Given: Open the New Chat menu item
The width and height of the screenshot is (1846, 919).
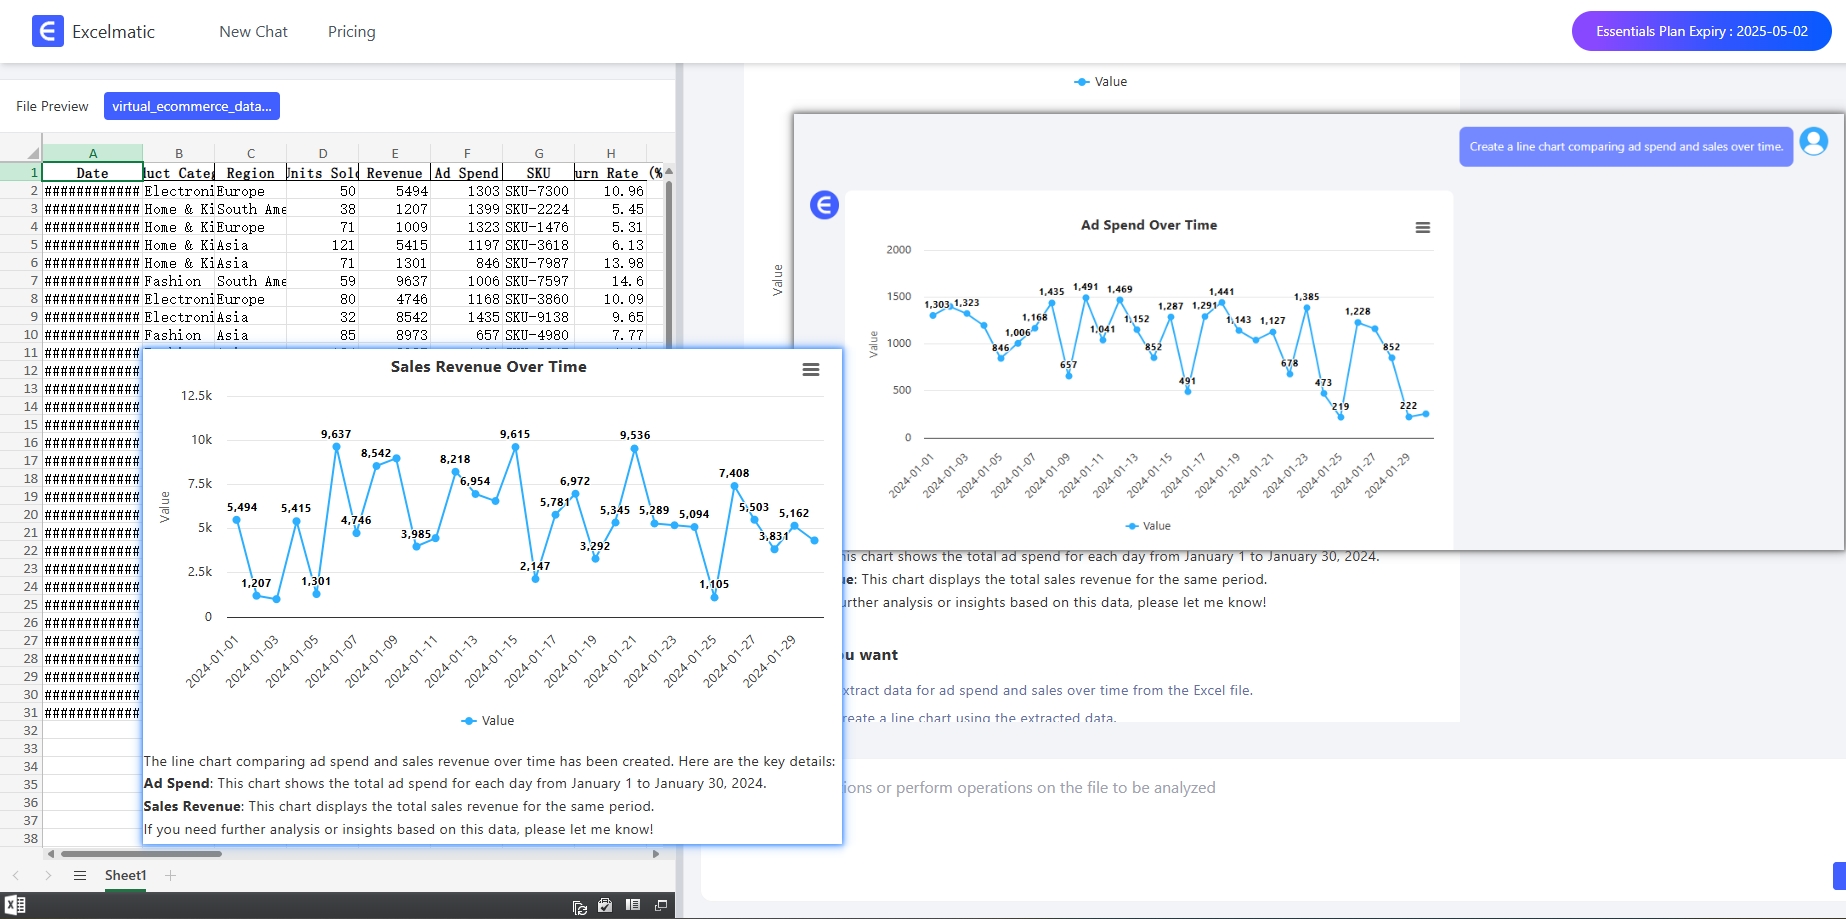Looking at the screenshot, I should 253,32.
